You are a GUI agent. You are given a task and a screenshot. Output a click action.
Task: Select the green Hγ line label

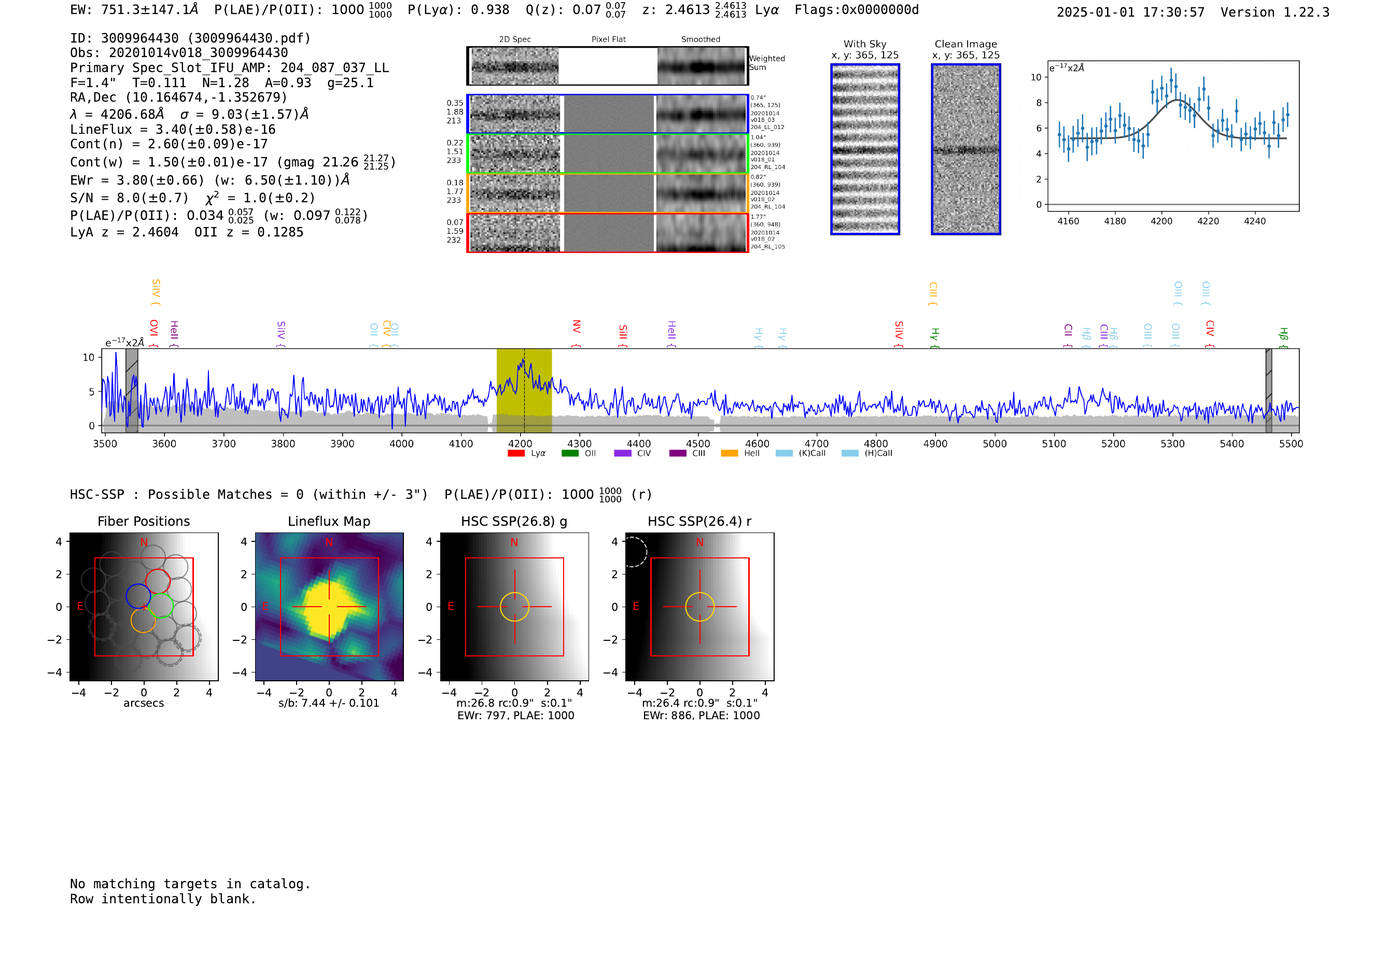tap(935, 337)
